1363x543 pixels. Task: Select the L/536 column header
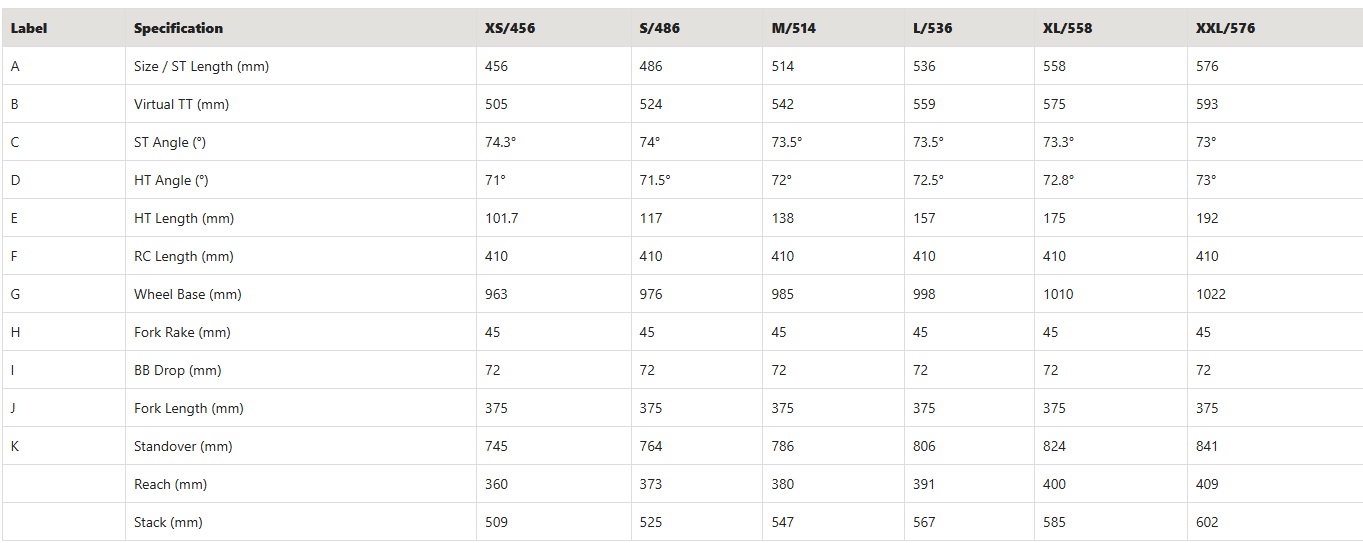point(933,28)
